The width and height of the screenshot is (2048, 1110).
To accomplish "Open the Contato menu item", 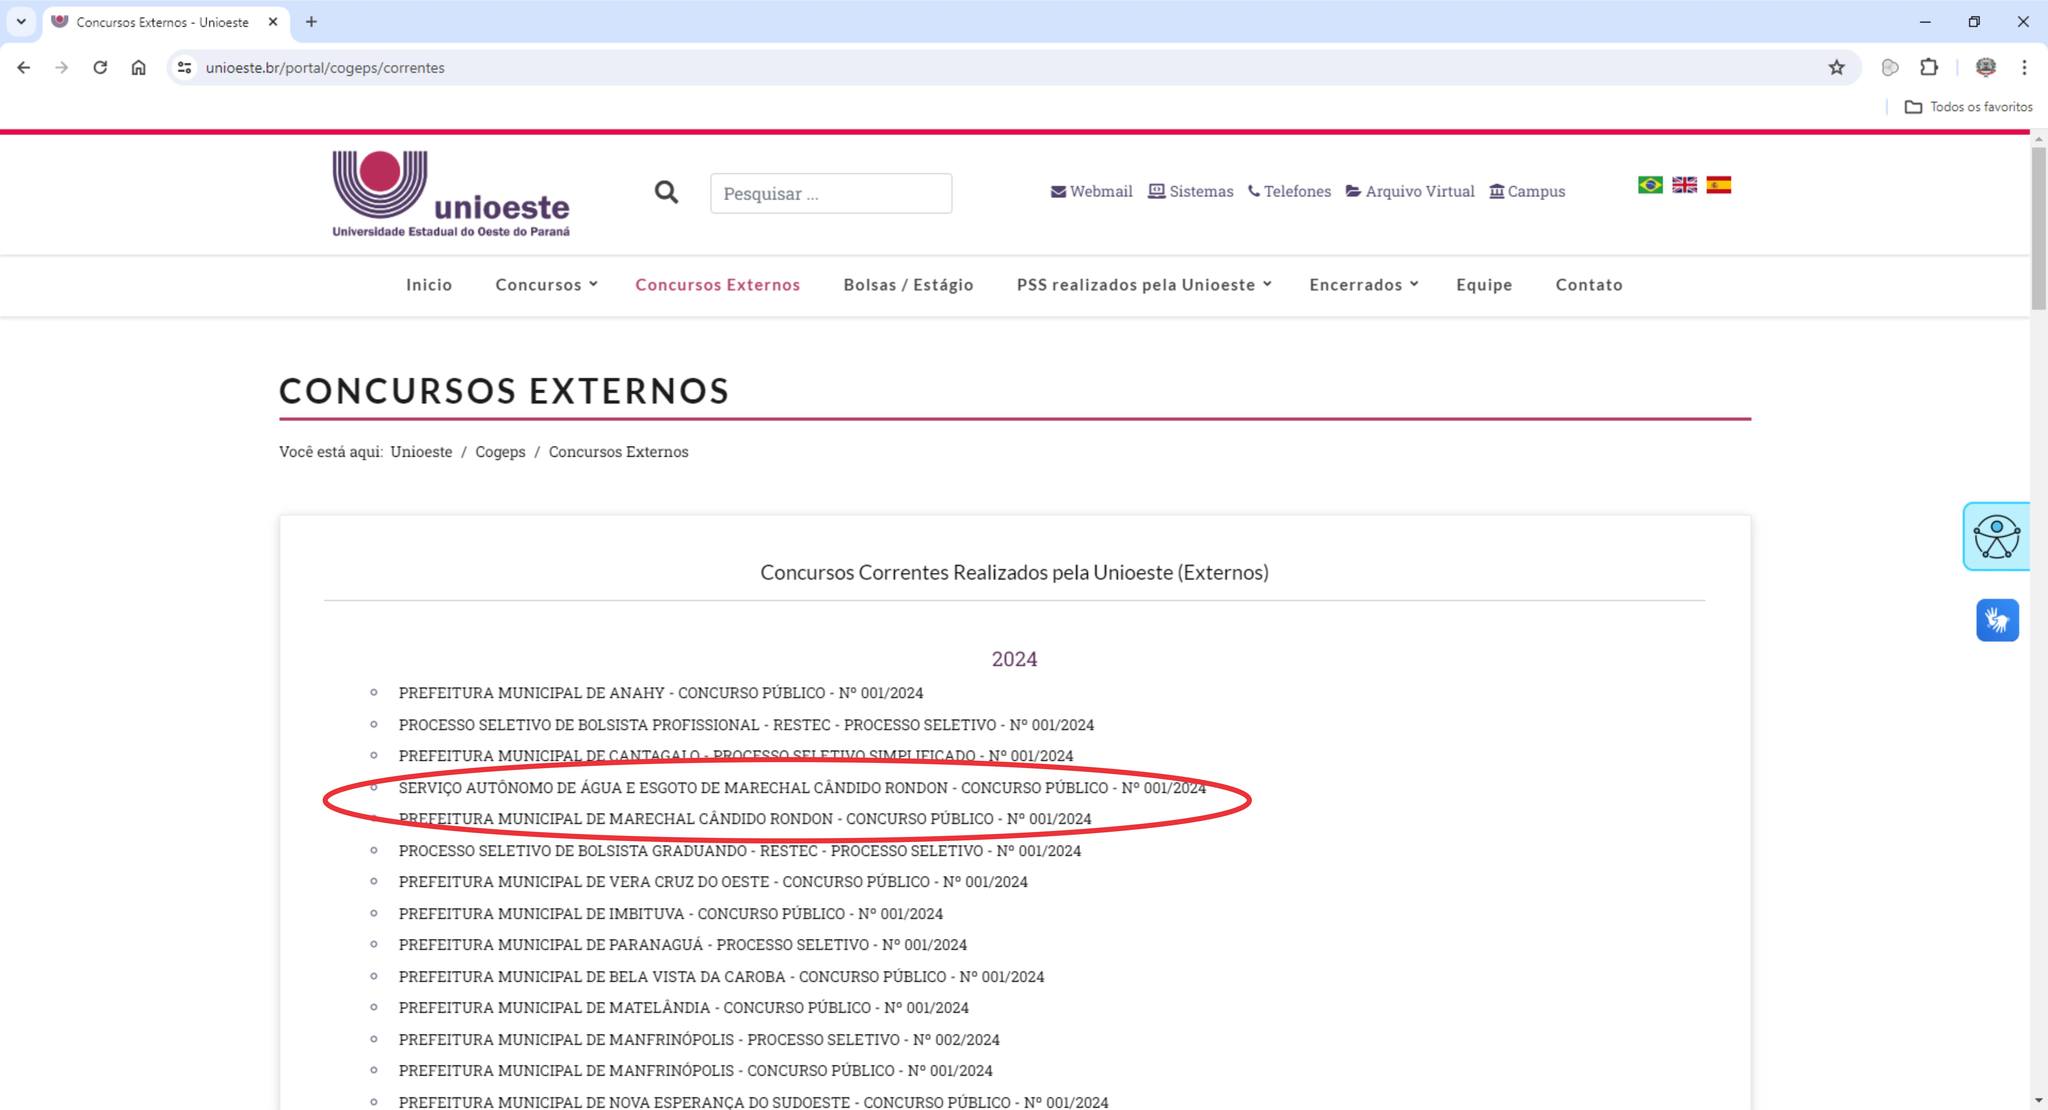I will pos(1588,285).
